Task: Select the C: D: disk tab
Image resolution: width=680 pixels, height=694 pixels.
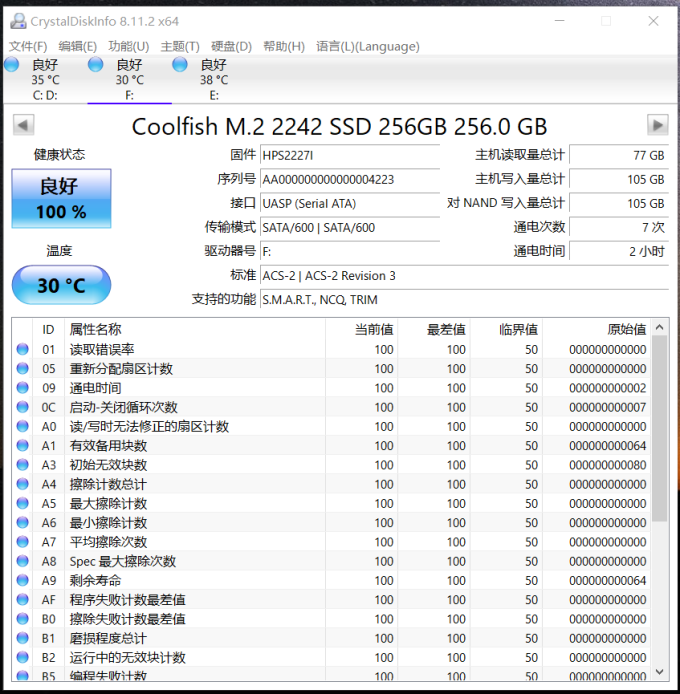Action: [45, 80]
